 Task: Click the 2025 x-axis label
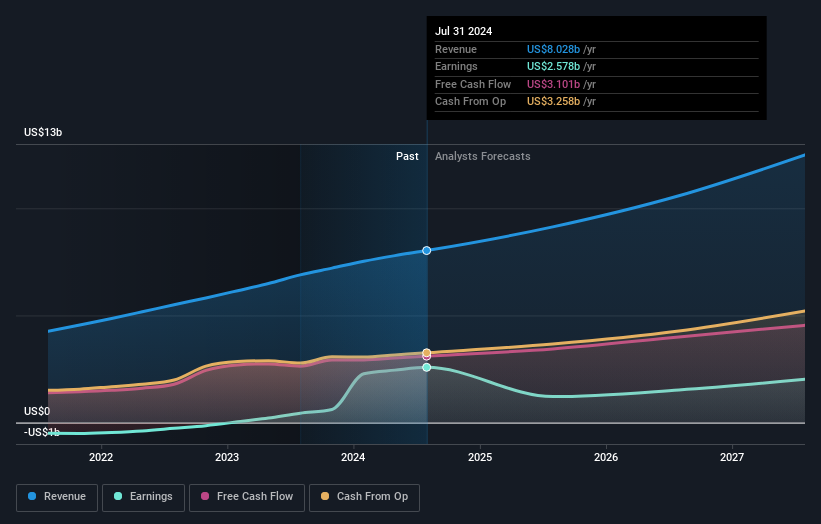coord(480,458)
